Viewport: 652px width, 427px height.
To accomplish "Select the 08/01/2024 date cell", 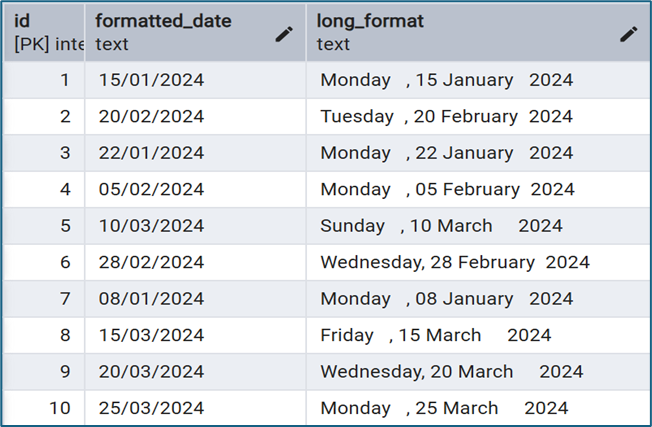I will [151, 299].
